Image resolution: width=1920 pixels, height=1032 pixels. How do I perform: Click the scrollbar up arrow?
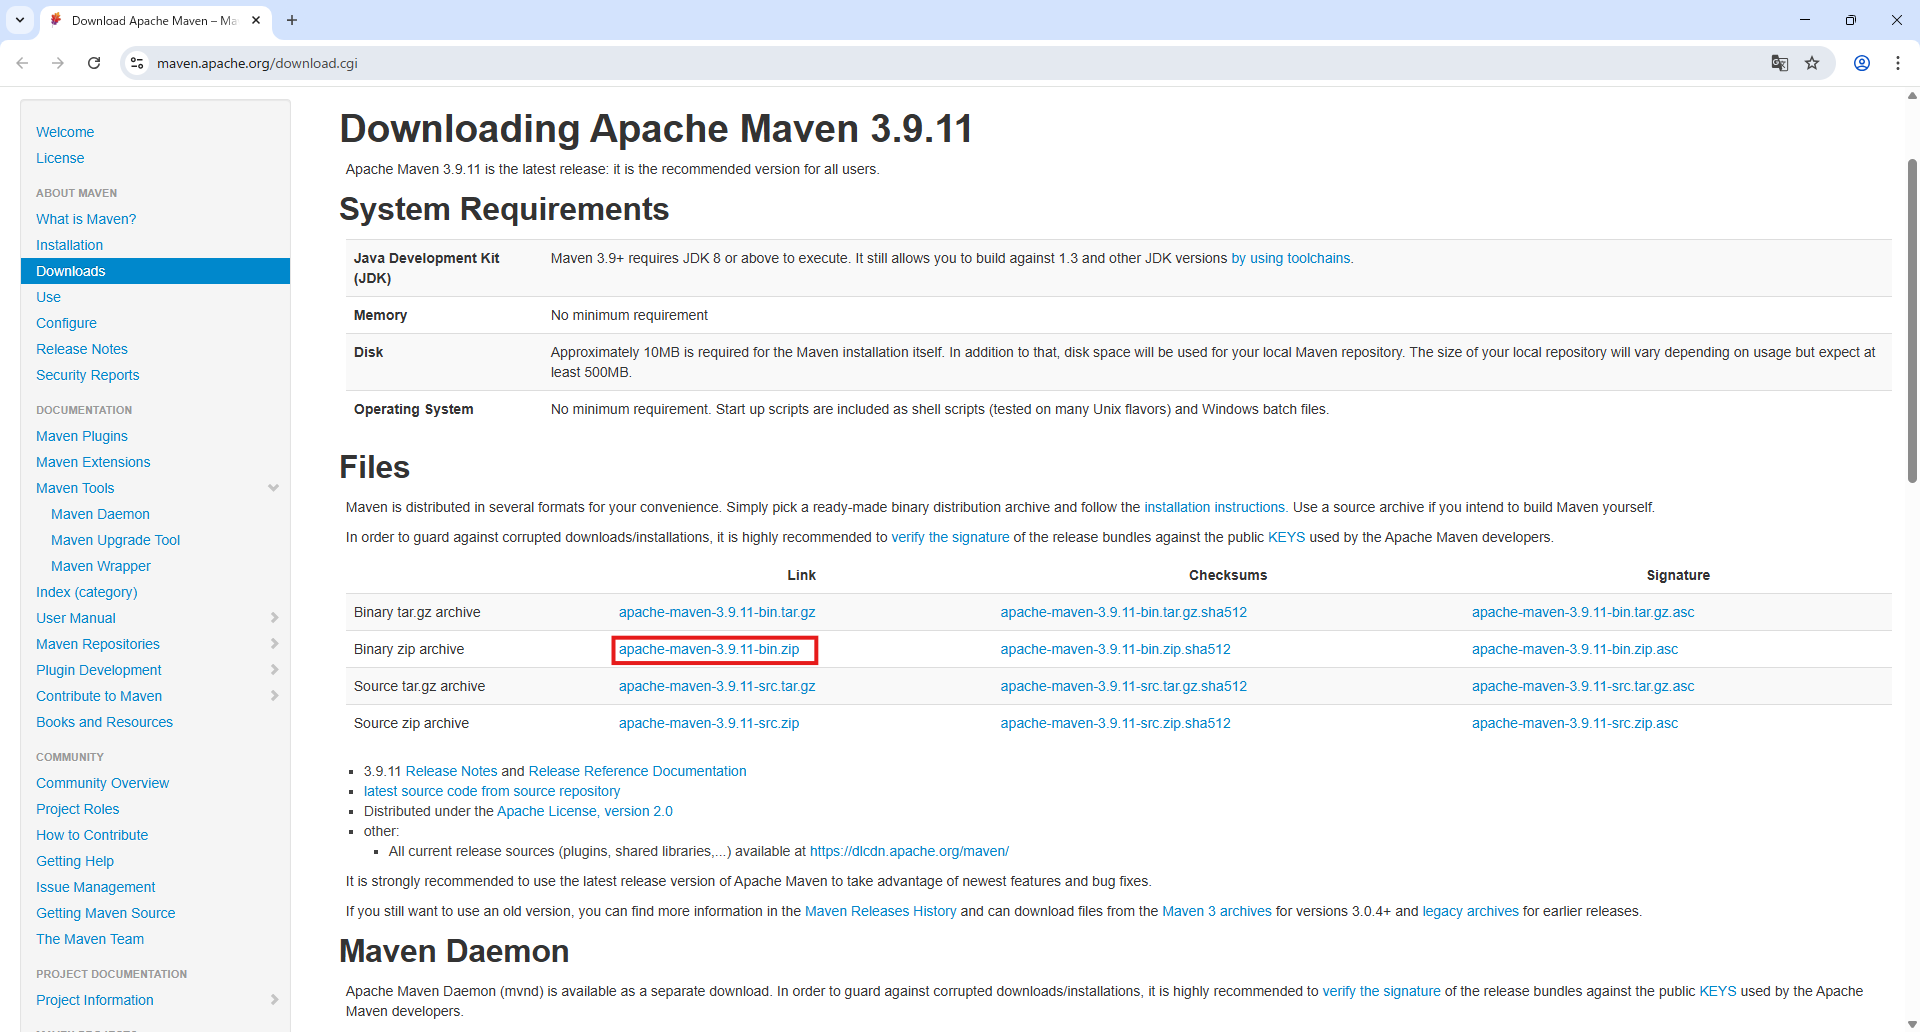pos(1912,96)
